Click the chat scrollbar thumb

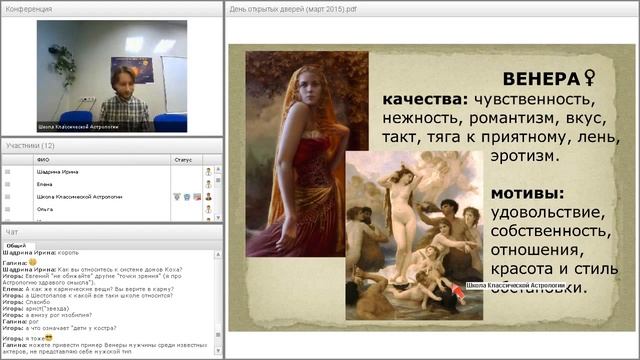218,335
